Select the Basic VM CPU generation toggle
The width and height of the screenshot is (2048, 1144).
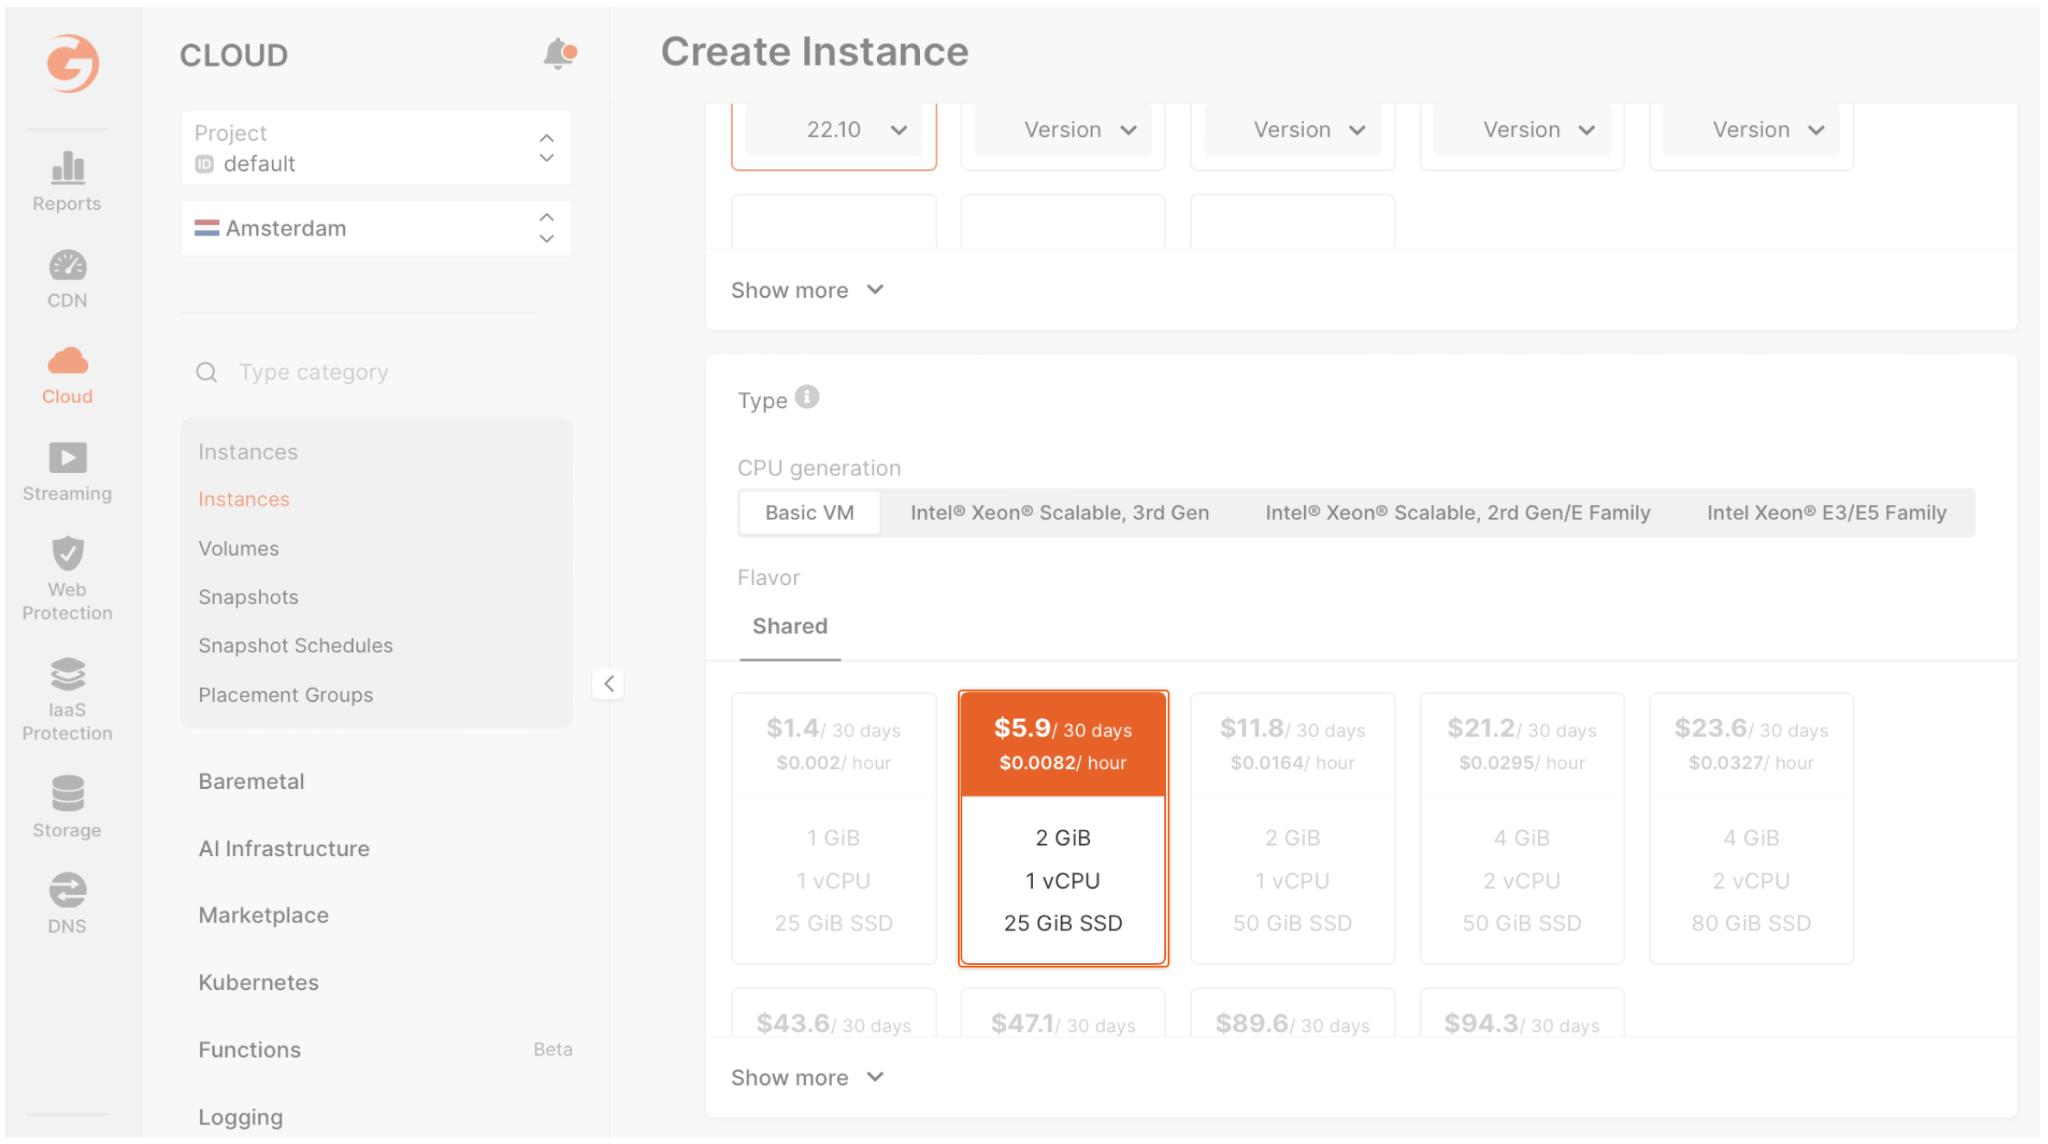(x=809, y=512)
